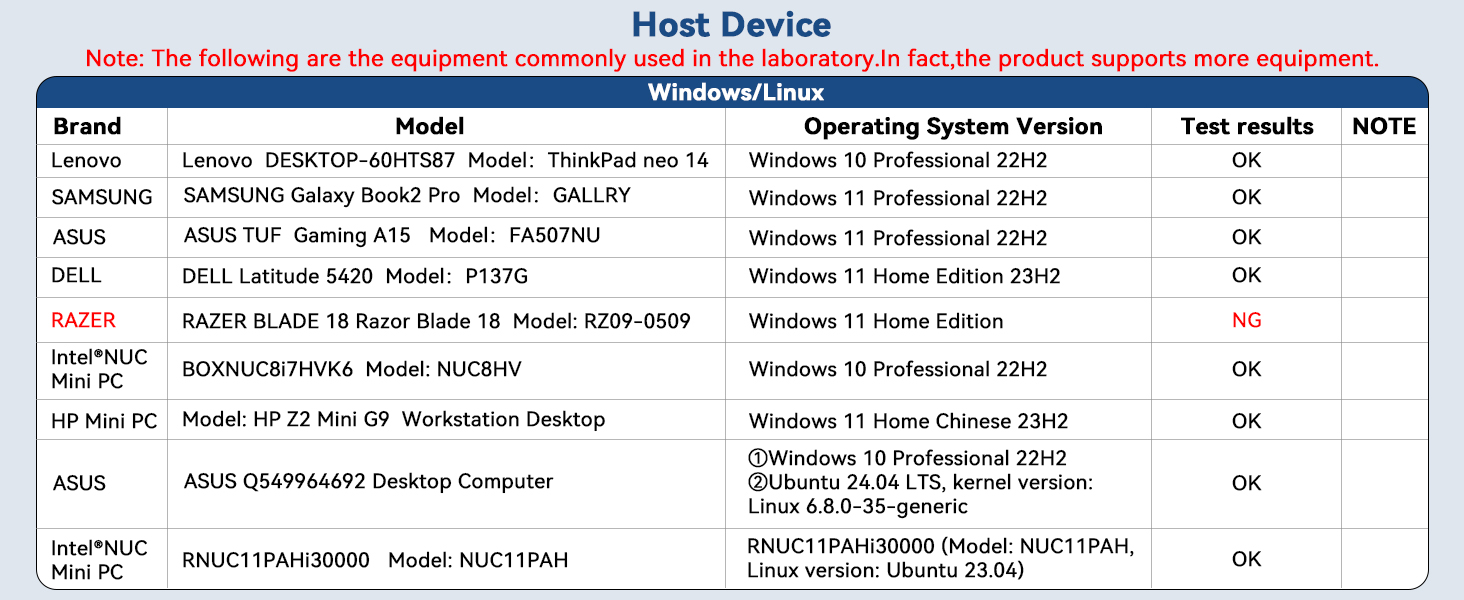The height and width of the screenshot is (600, 1464).
Task: Click the OK result in the NUC11PAH row
Action: click(1247, 559)
